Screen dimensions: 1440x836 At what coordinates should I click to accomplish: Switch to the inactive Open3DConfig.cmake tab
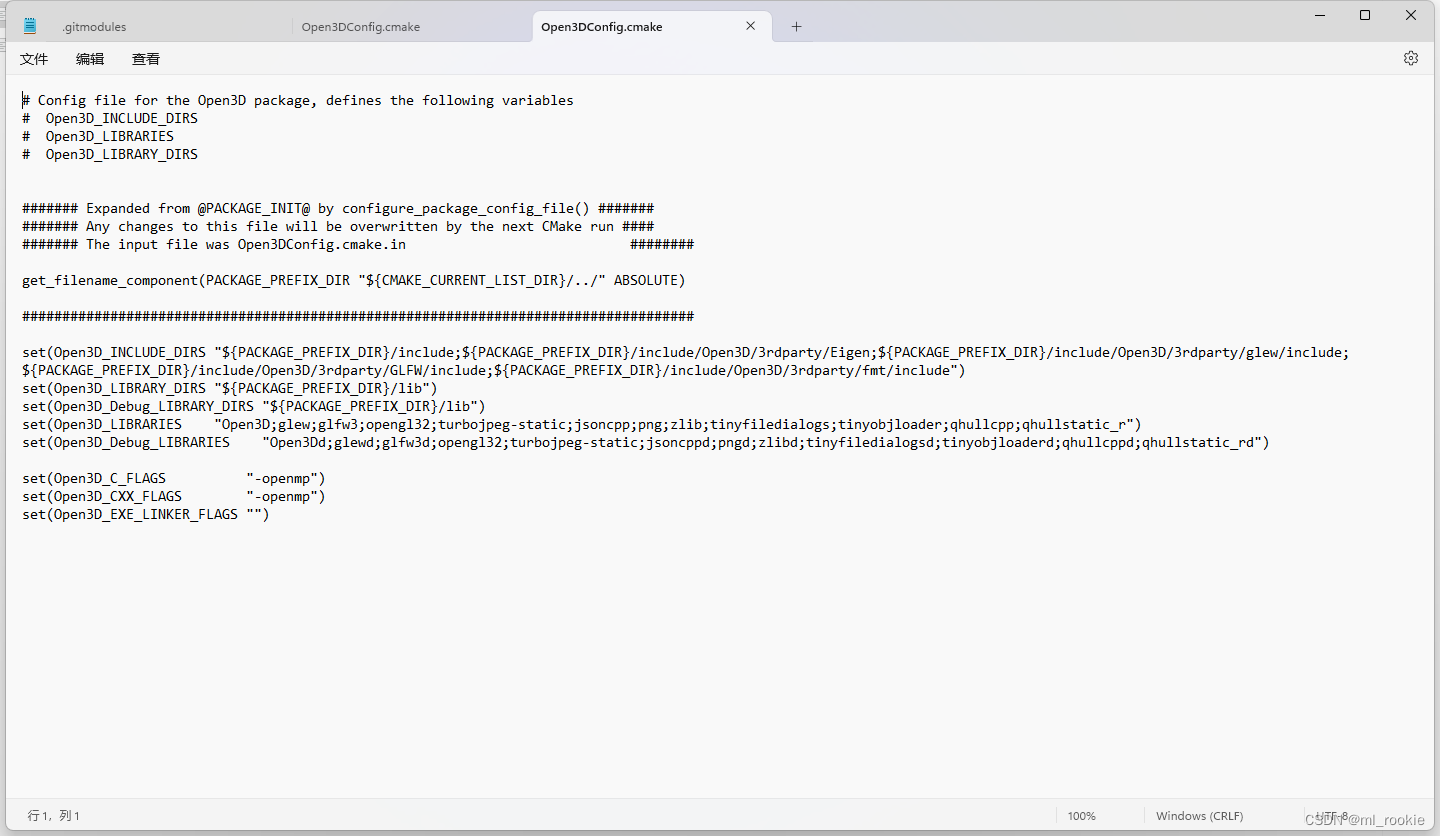pyautogui.click(x=361, y=27)
